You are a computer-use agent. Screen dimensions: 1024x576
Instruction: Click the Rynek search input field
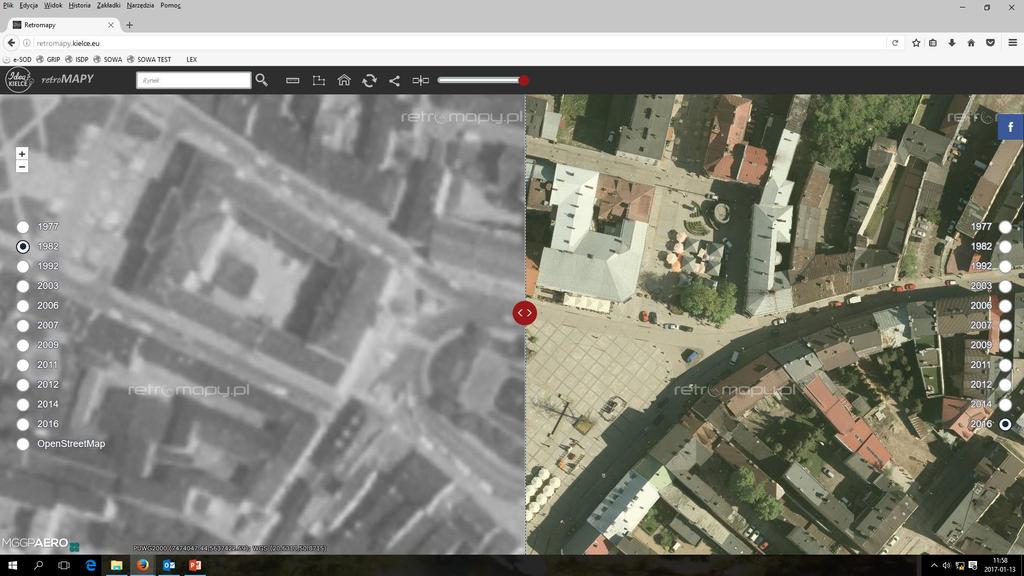193,80
